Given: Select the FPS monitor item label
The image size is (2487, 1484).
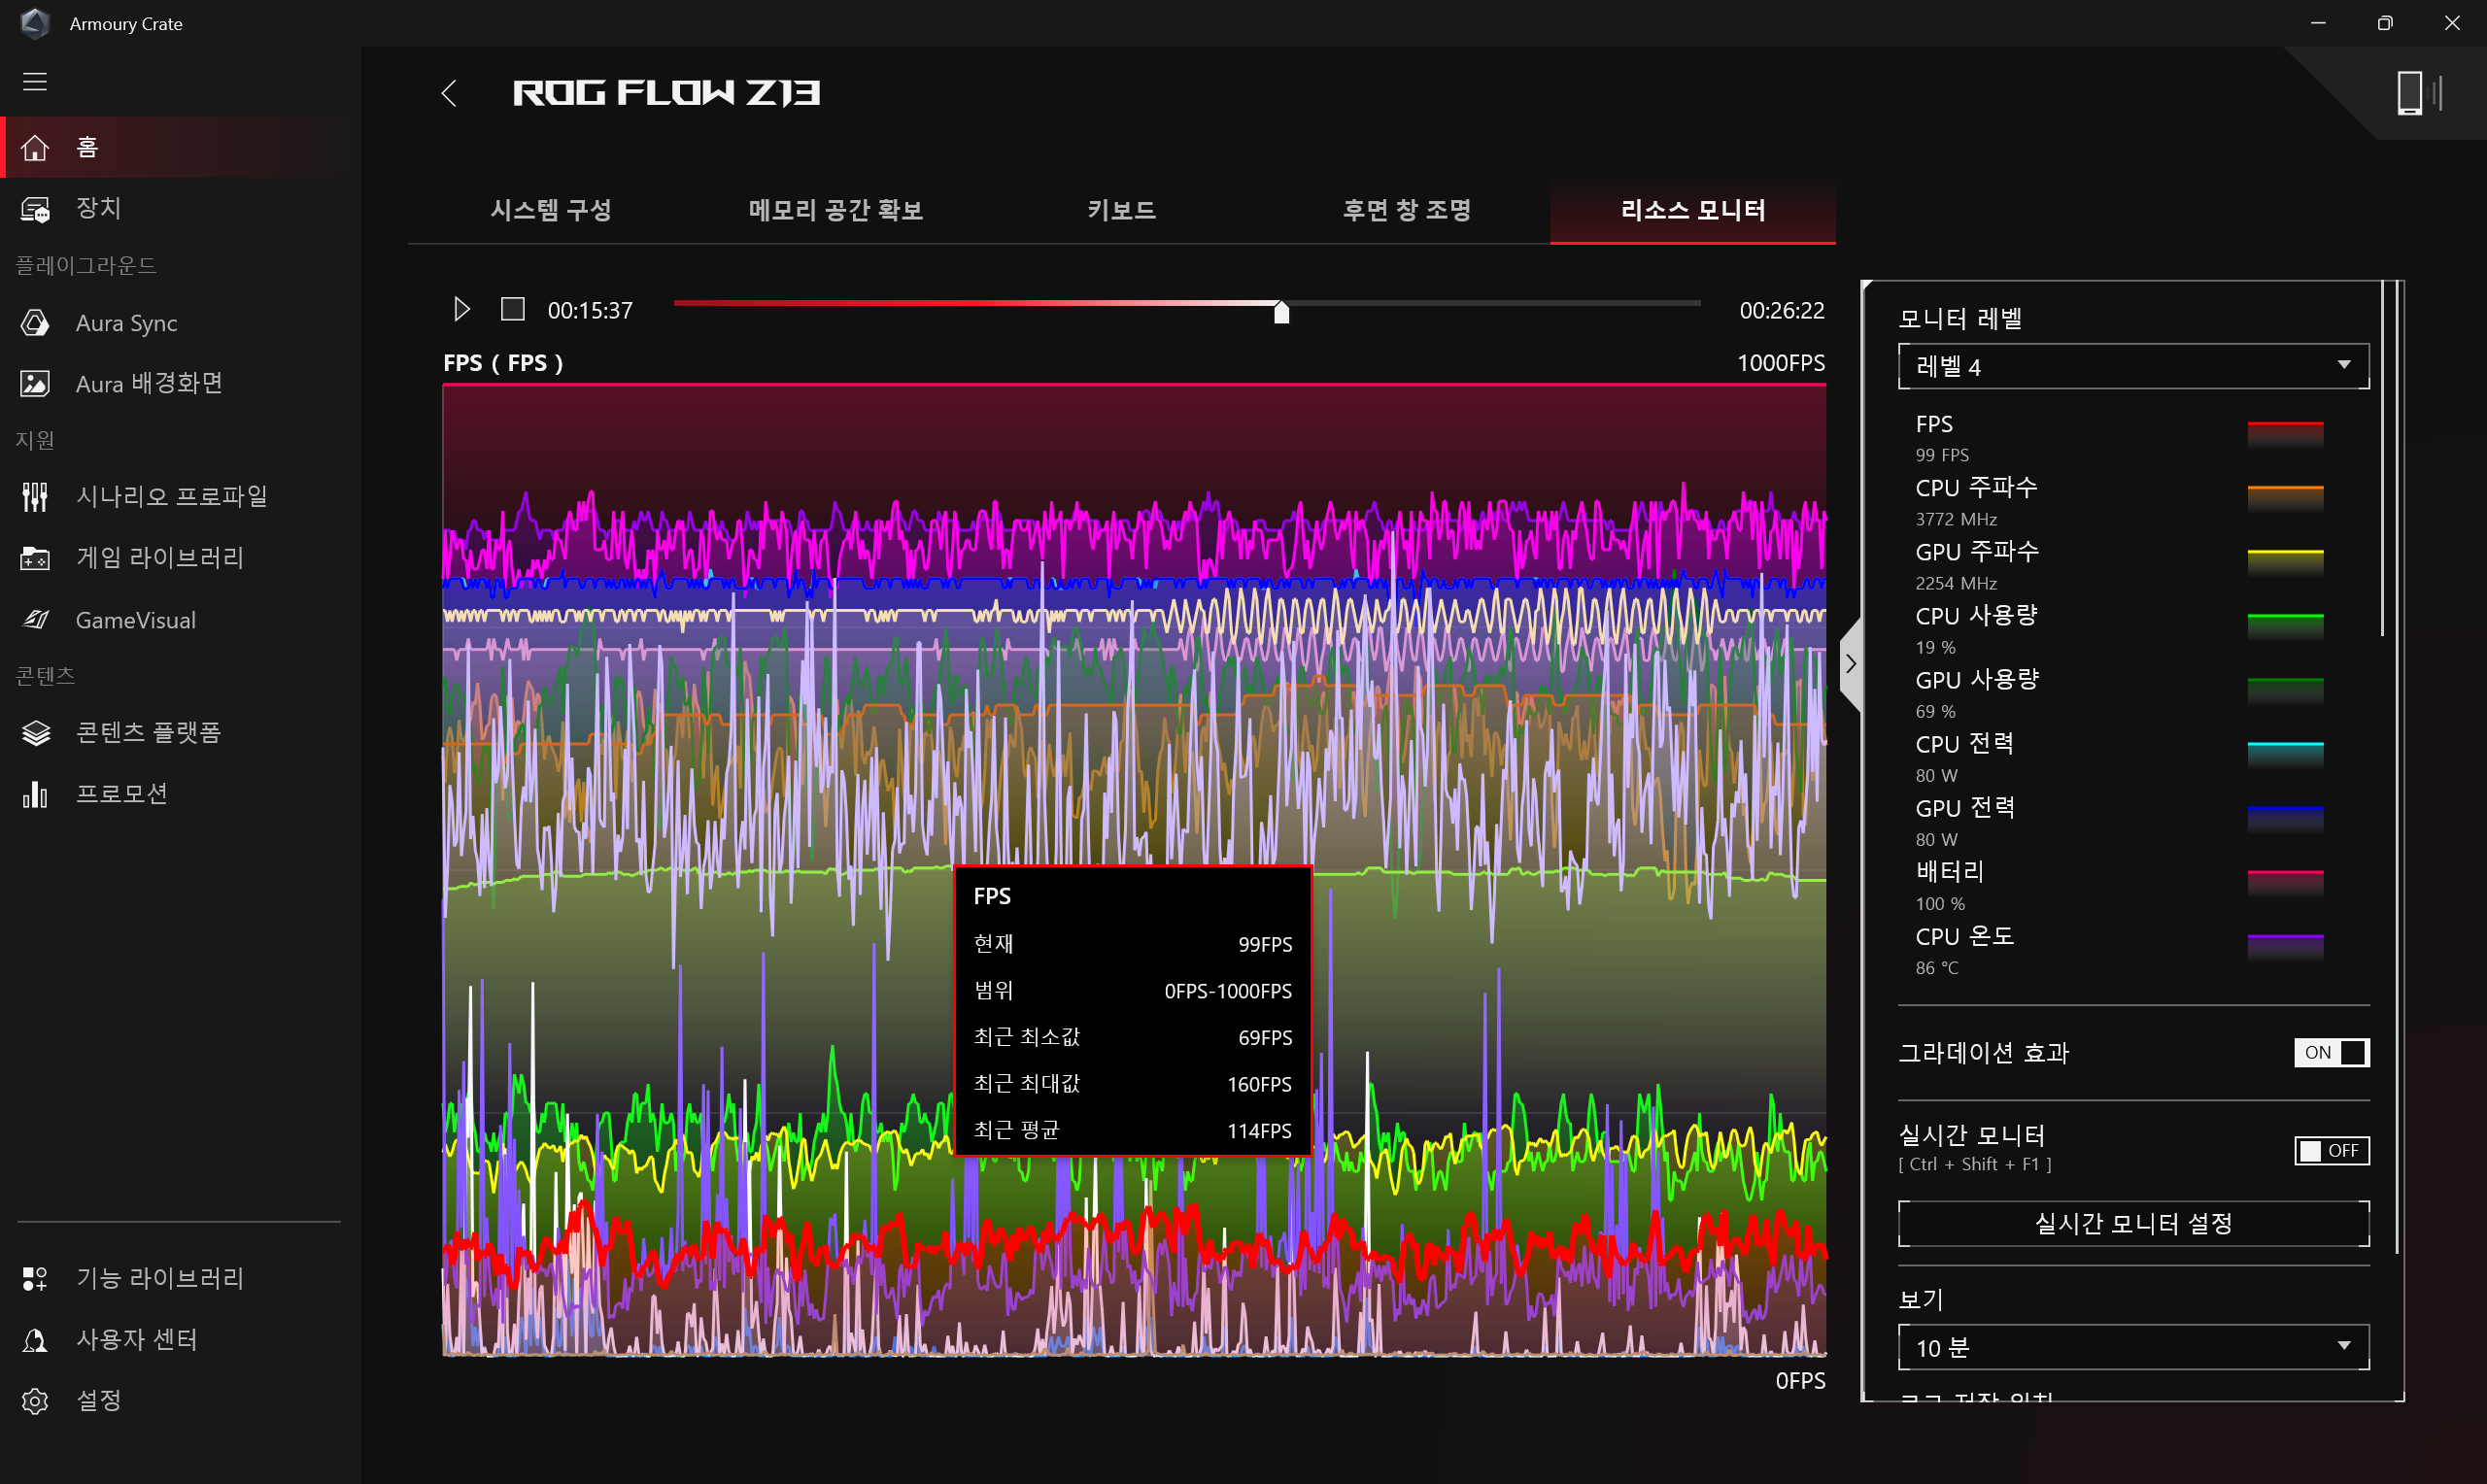Looking at the screenshot, I should point(1934,424).
